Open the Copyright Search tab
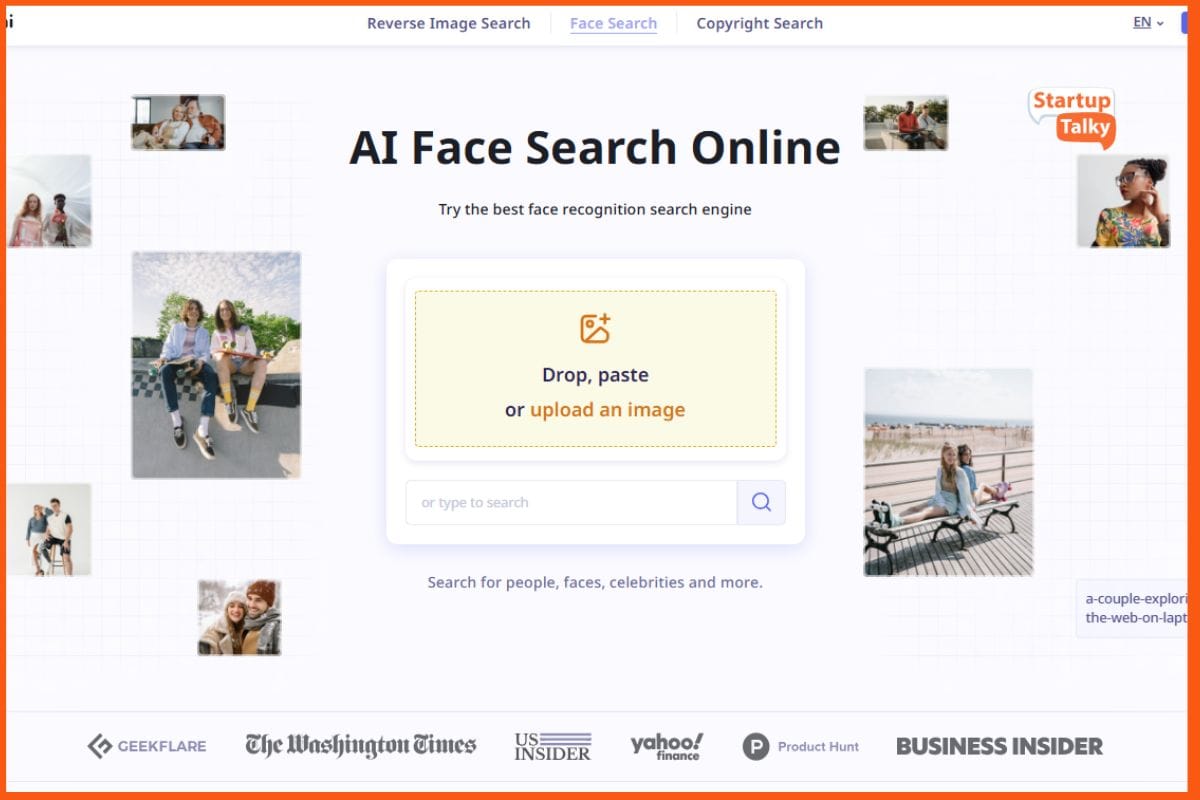1200x800 pixels. 759,23
